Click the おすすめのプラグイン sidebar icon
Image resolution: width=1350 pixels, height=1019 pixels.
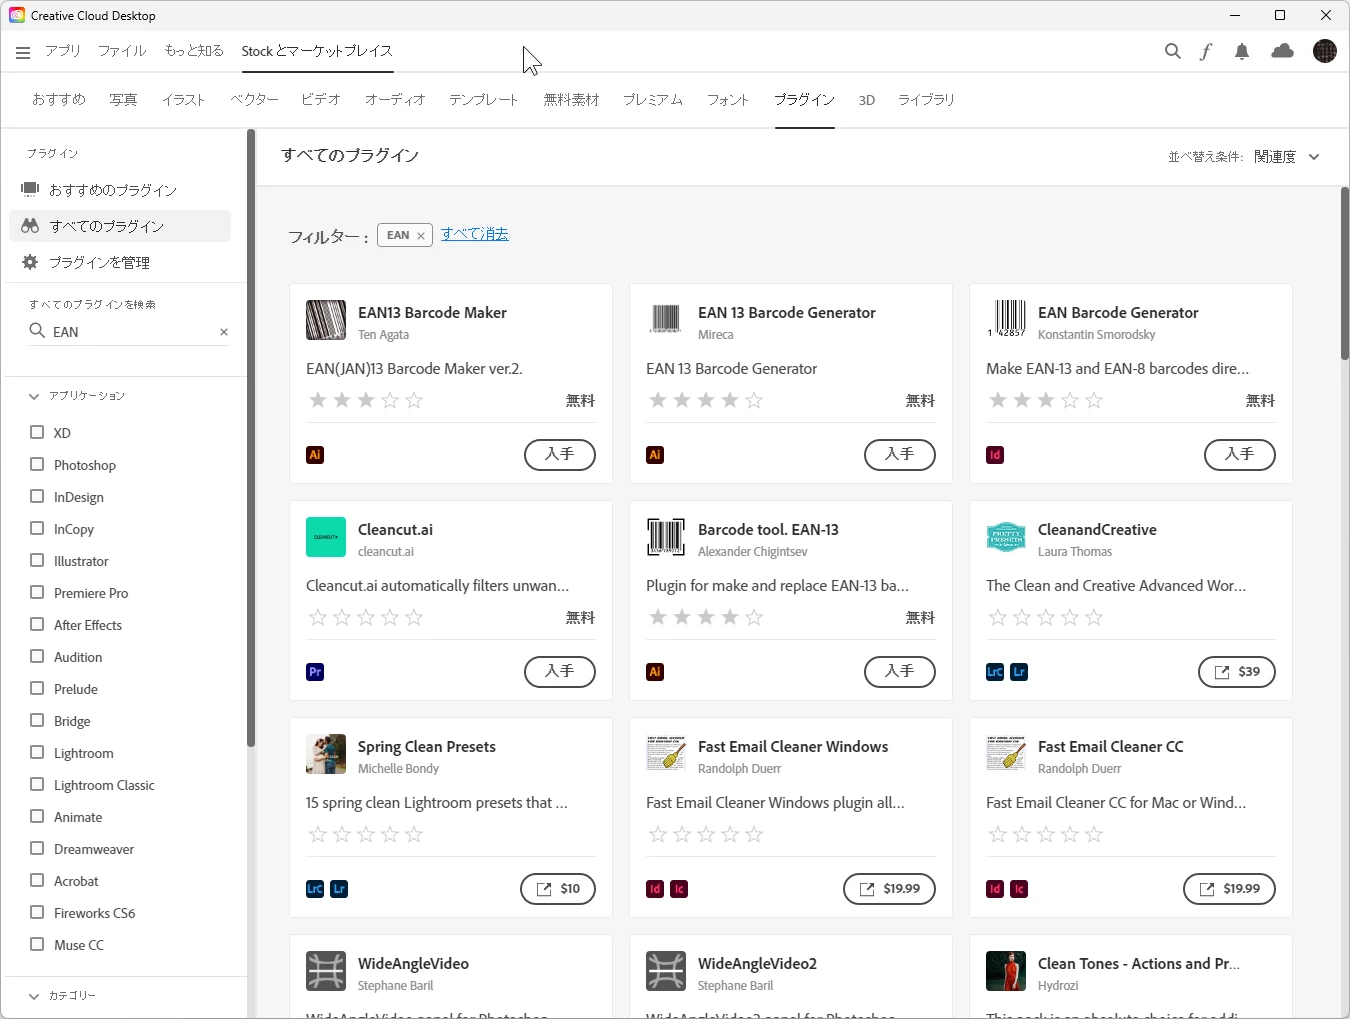pyautogui.click(x=30, y=189)
